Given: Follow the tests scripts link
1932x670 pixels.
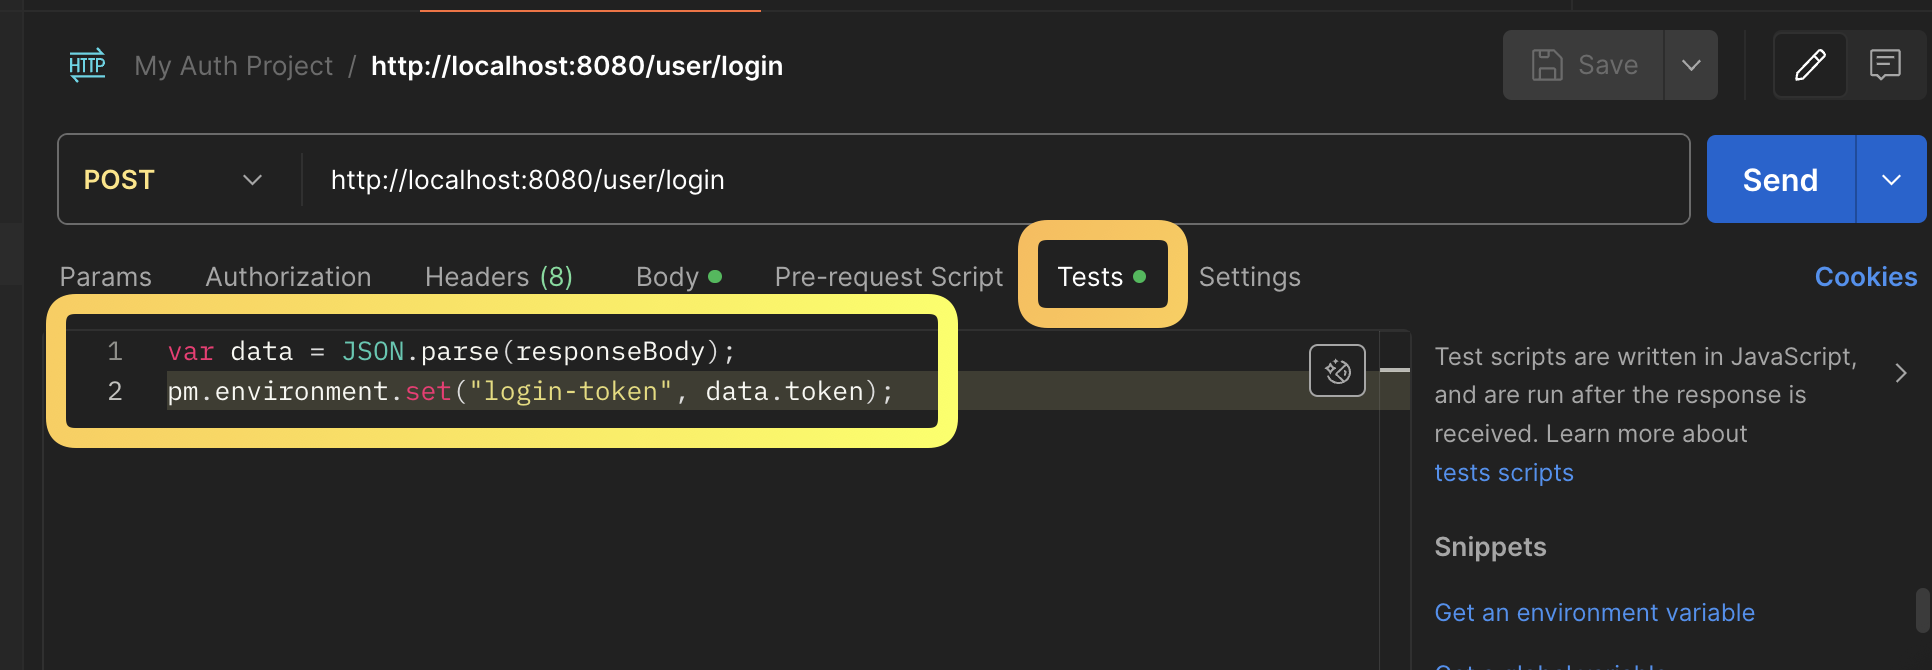Looking at the screenshot, I should [x=1503, y=473].
